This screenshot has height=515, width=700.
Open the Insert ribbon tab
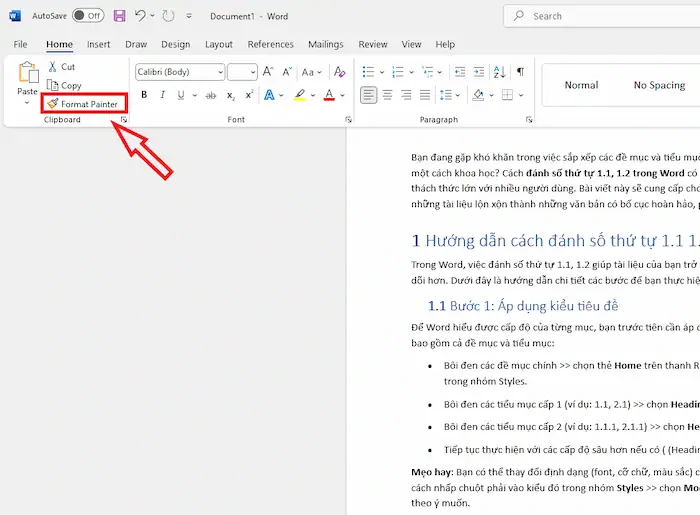[x=98, y=44]
